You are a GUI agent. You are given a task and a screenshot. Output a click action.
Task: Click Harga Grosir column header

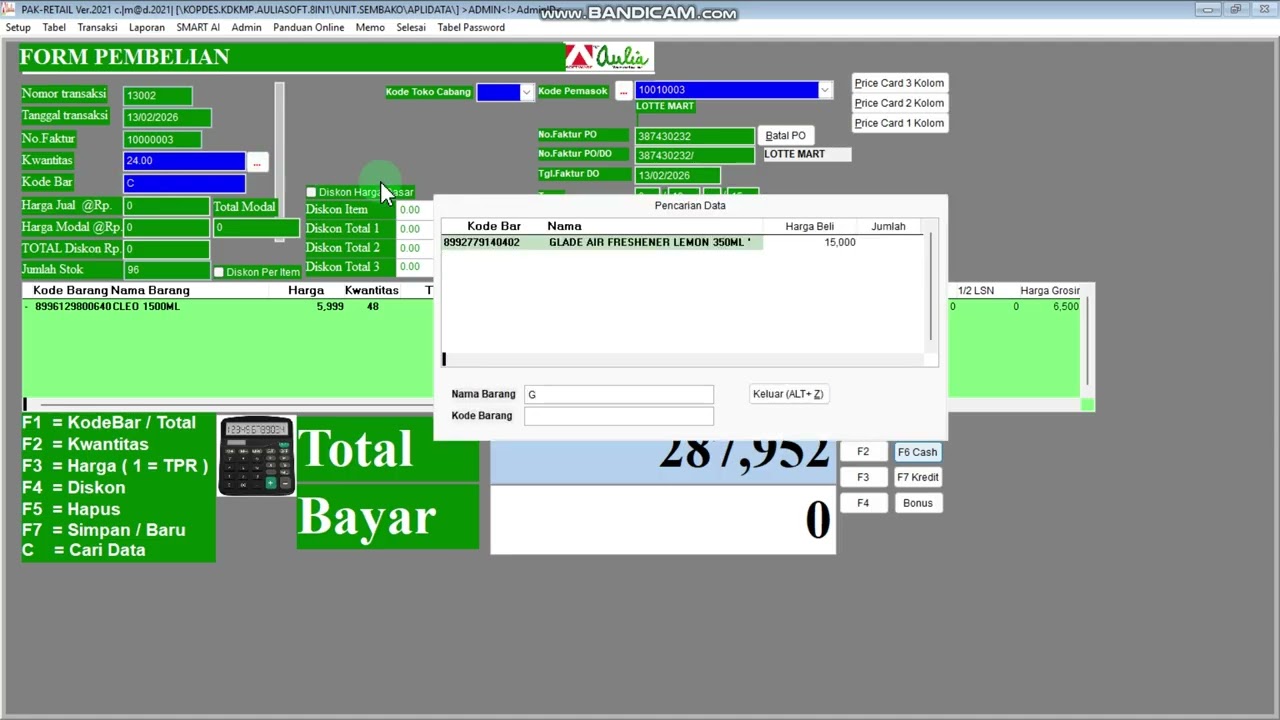1049,290
